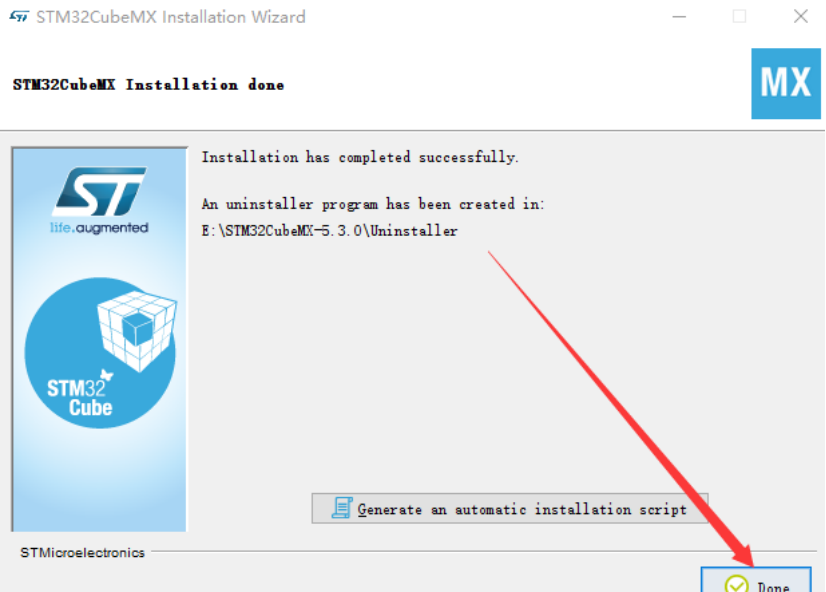
Task: Close the installation wizard window
Action: (x=801, y=16)
